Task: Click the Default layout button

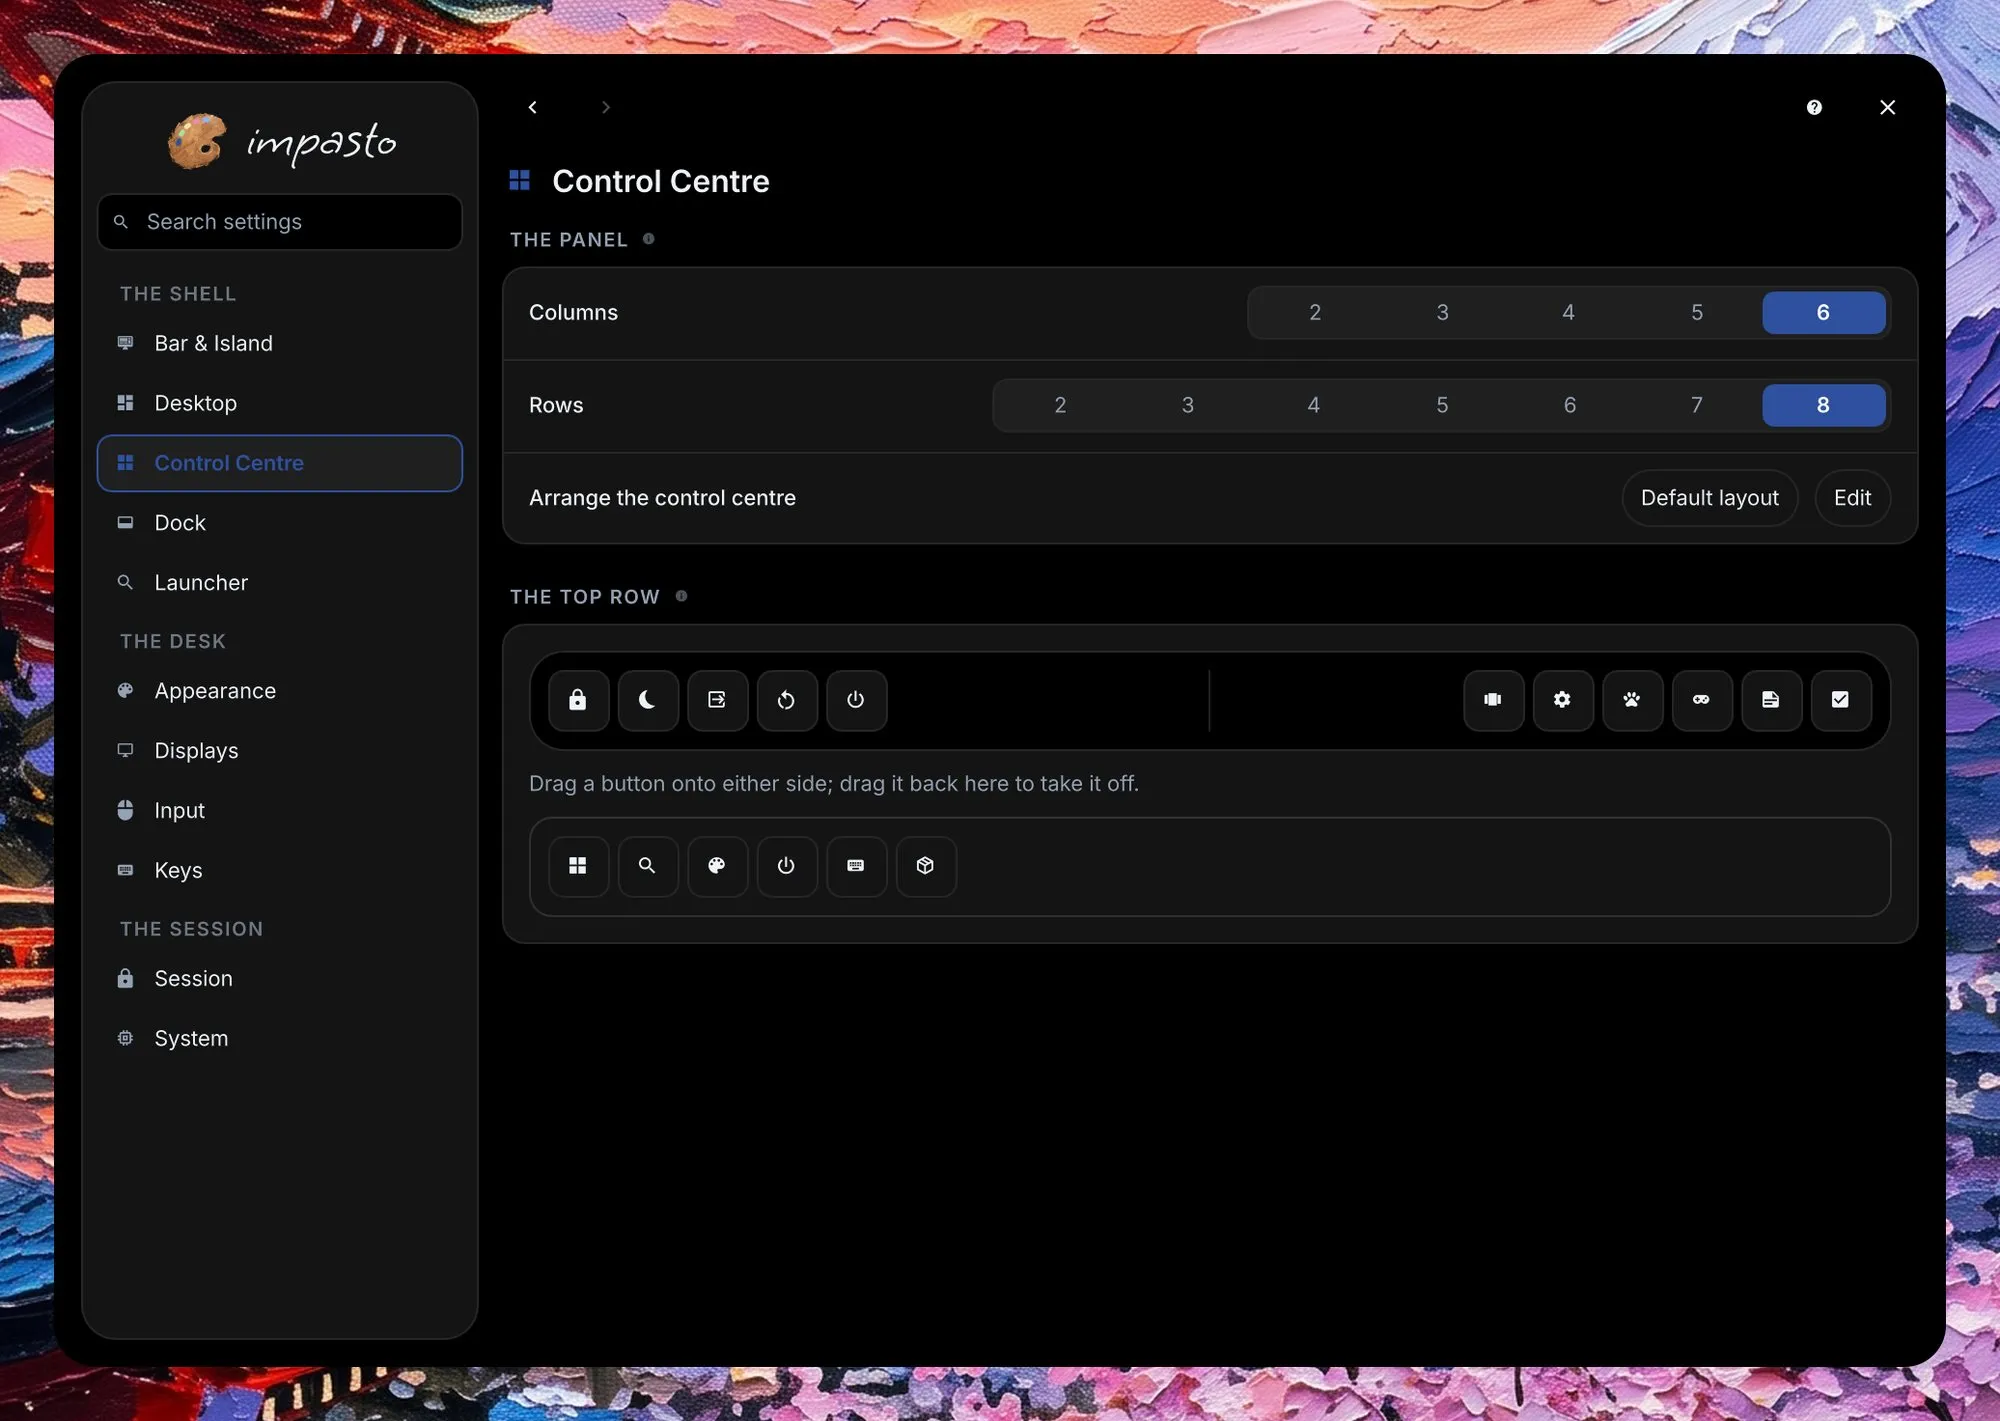Action: pos(1710,498)
